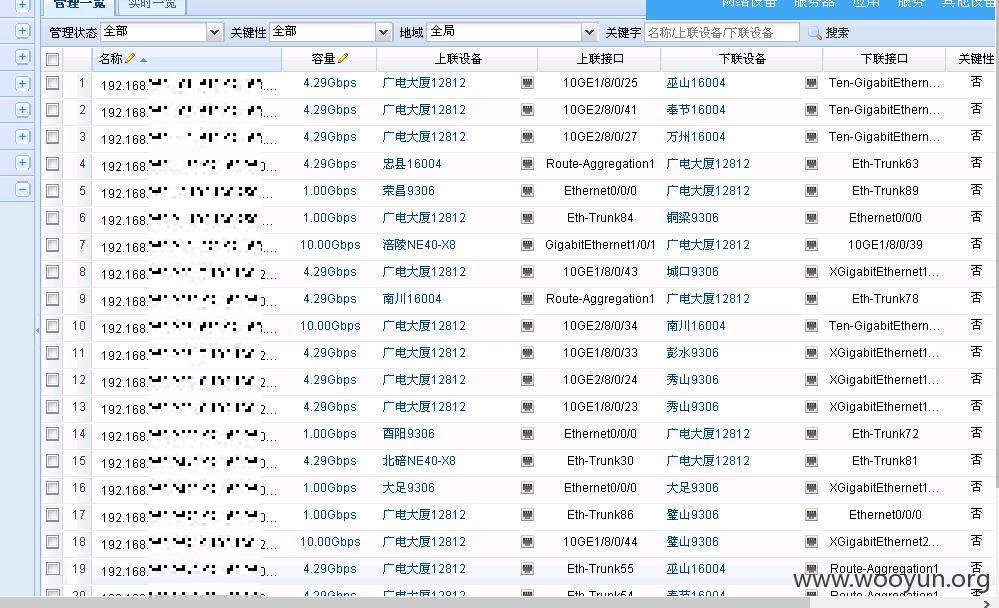Open the 酉阳9306 link in row 14

pos(408,434)
